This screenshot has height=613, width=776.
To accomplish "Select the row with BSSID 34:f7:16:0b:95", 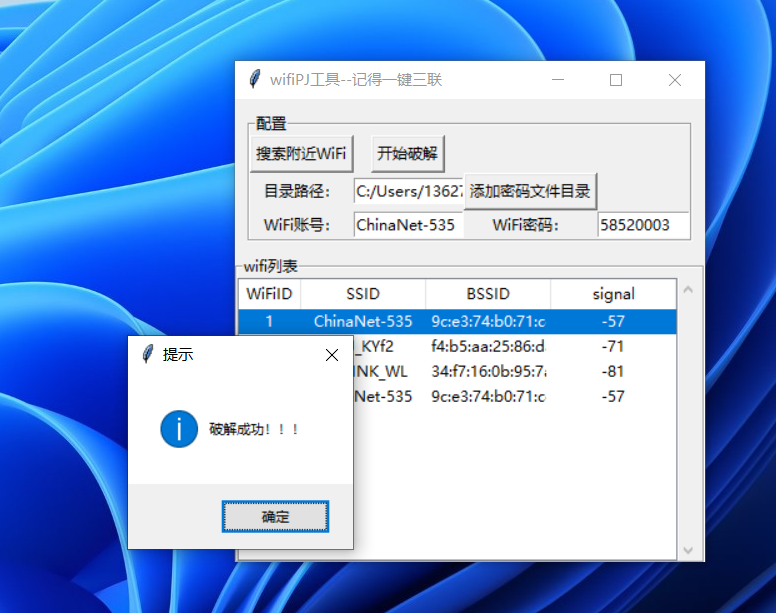I will (x=515, y=372).
